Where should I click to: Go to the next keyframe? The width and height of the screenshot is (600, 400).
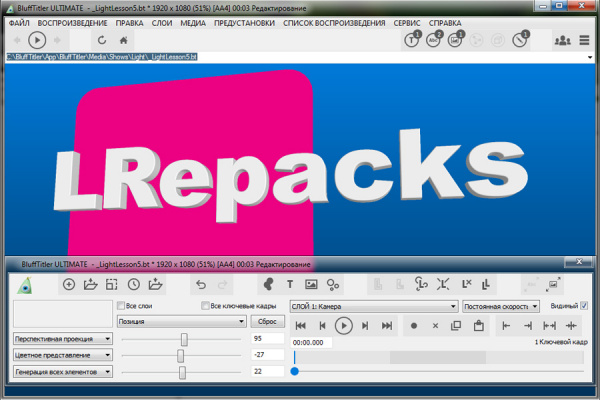point(365,326)
